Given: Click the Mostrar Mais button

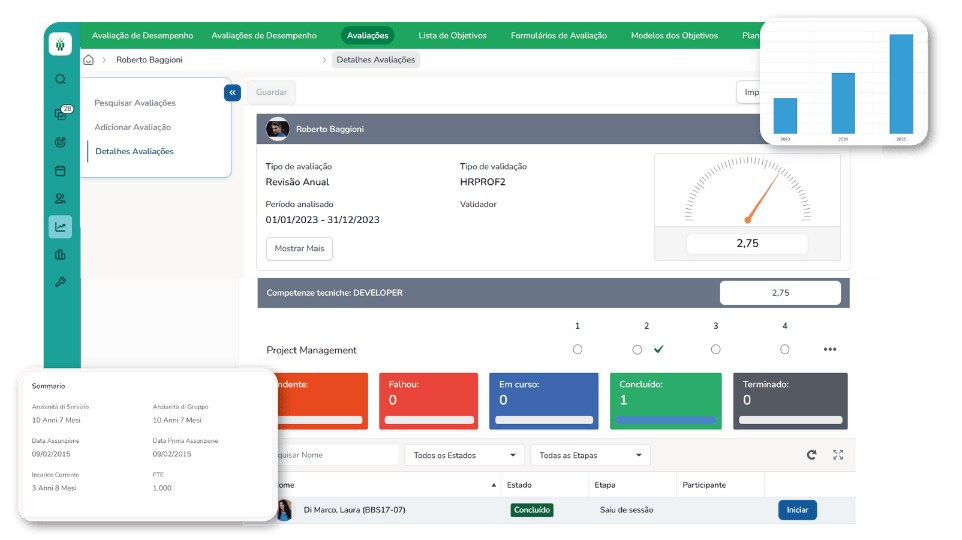Looking at the screenshot, I should pos(299,248).
